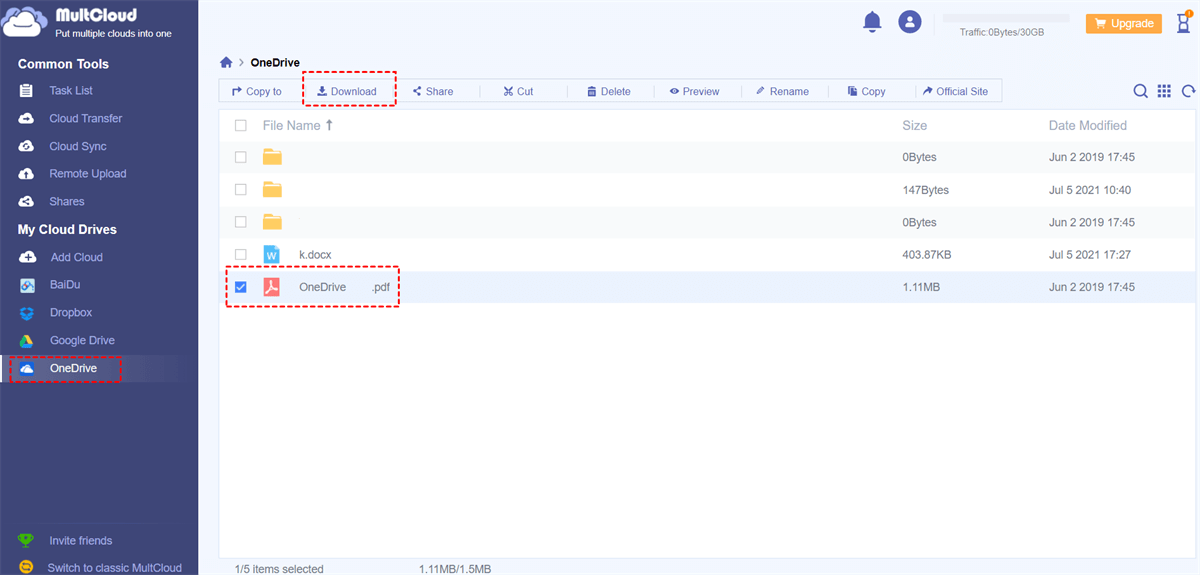Select the Dropbox drive entry
1200x575 pixels.
coord(71,313)
